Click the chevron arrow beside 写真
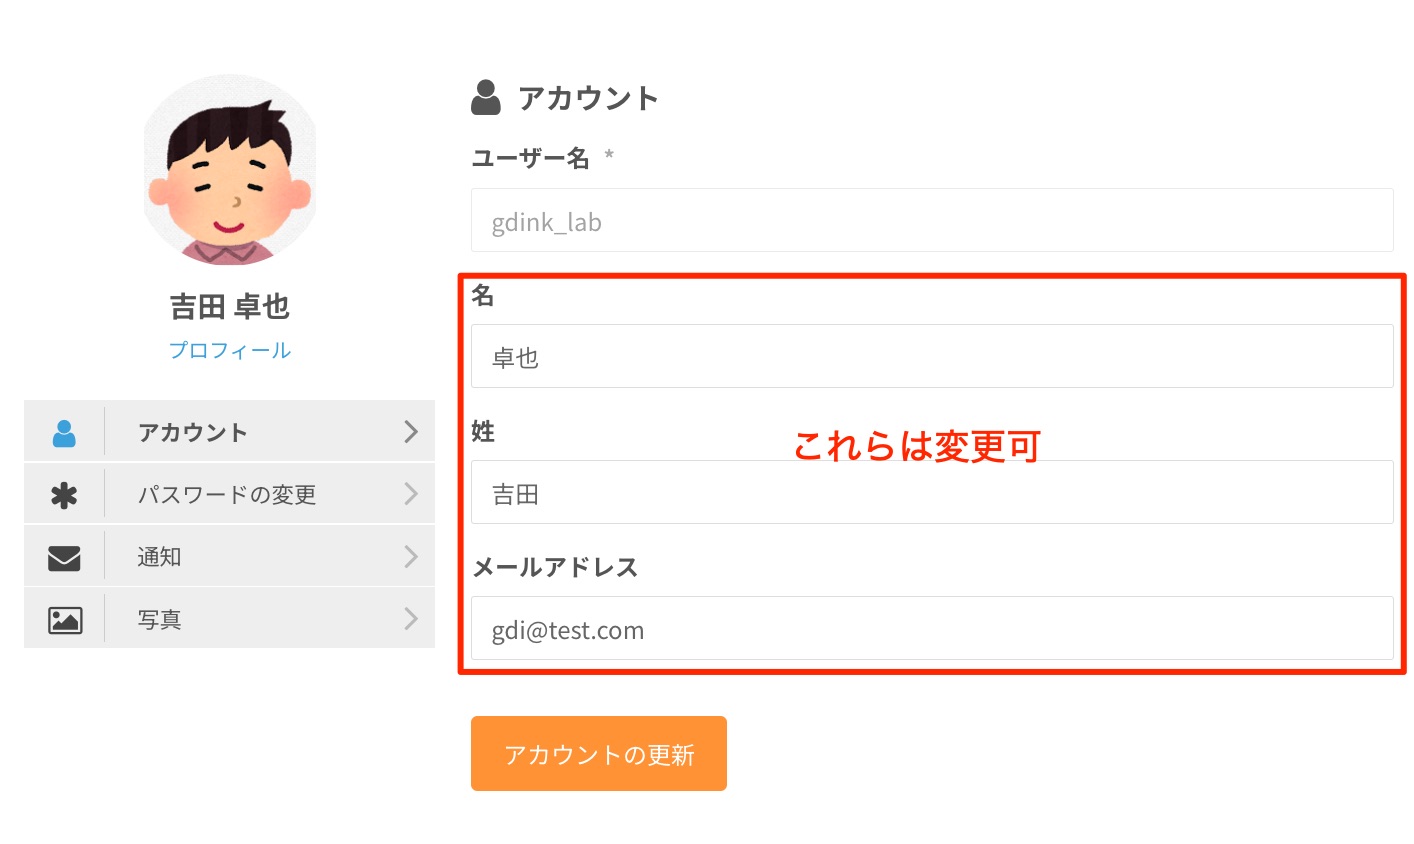The width and height of the screenshot is (1414, 844). [x=410, y=619]
